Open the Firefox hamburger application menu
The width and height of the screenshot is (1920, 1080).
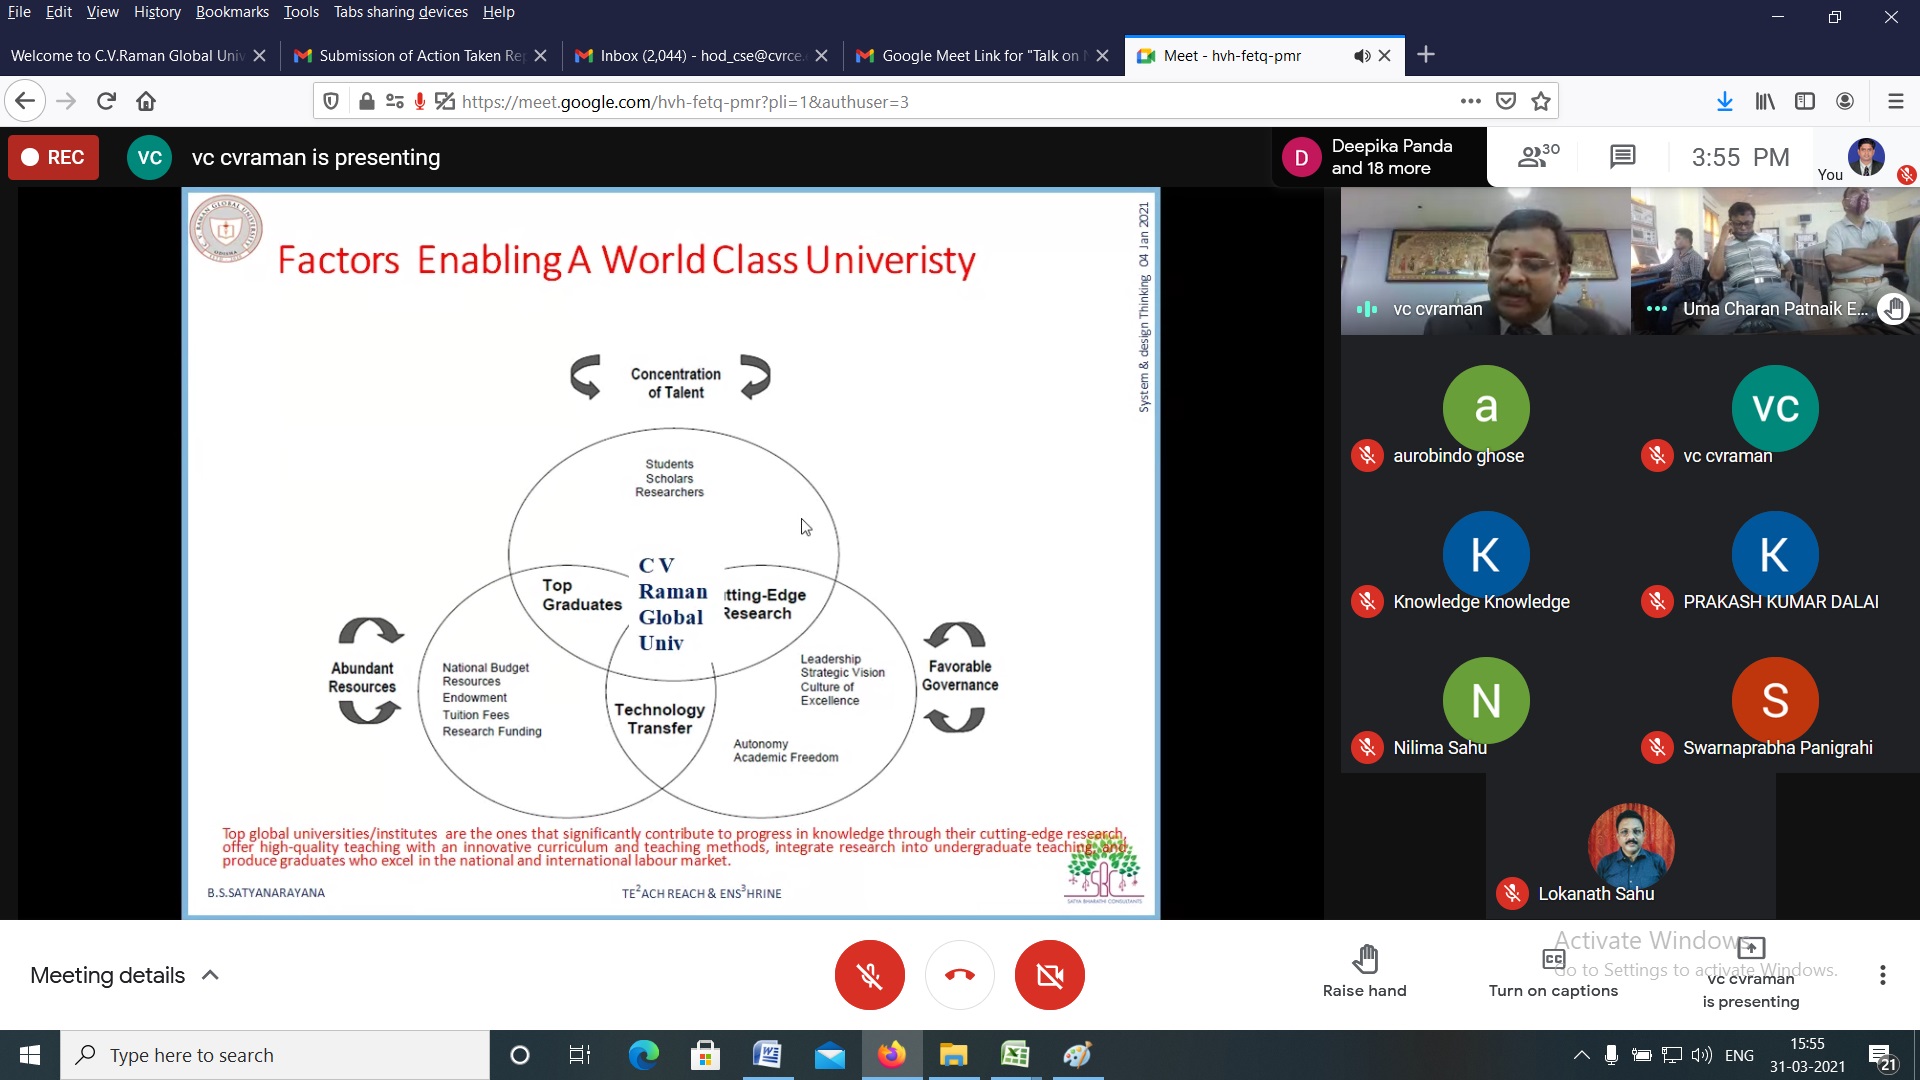1895,101
